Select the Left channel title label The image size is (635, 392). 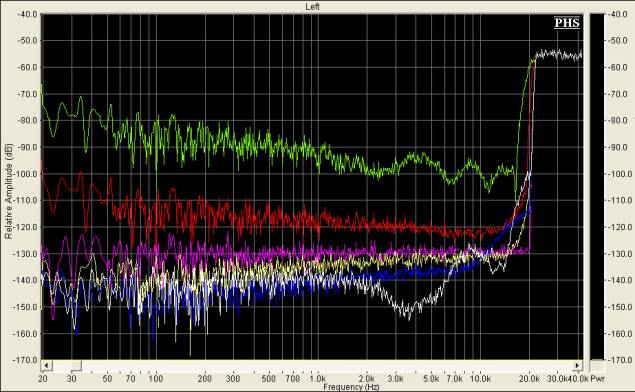[312, 6]
